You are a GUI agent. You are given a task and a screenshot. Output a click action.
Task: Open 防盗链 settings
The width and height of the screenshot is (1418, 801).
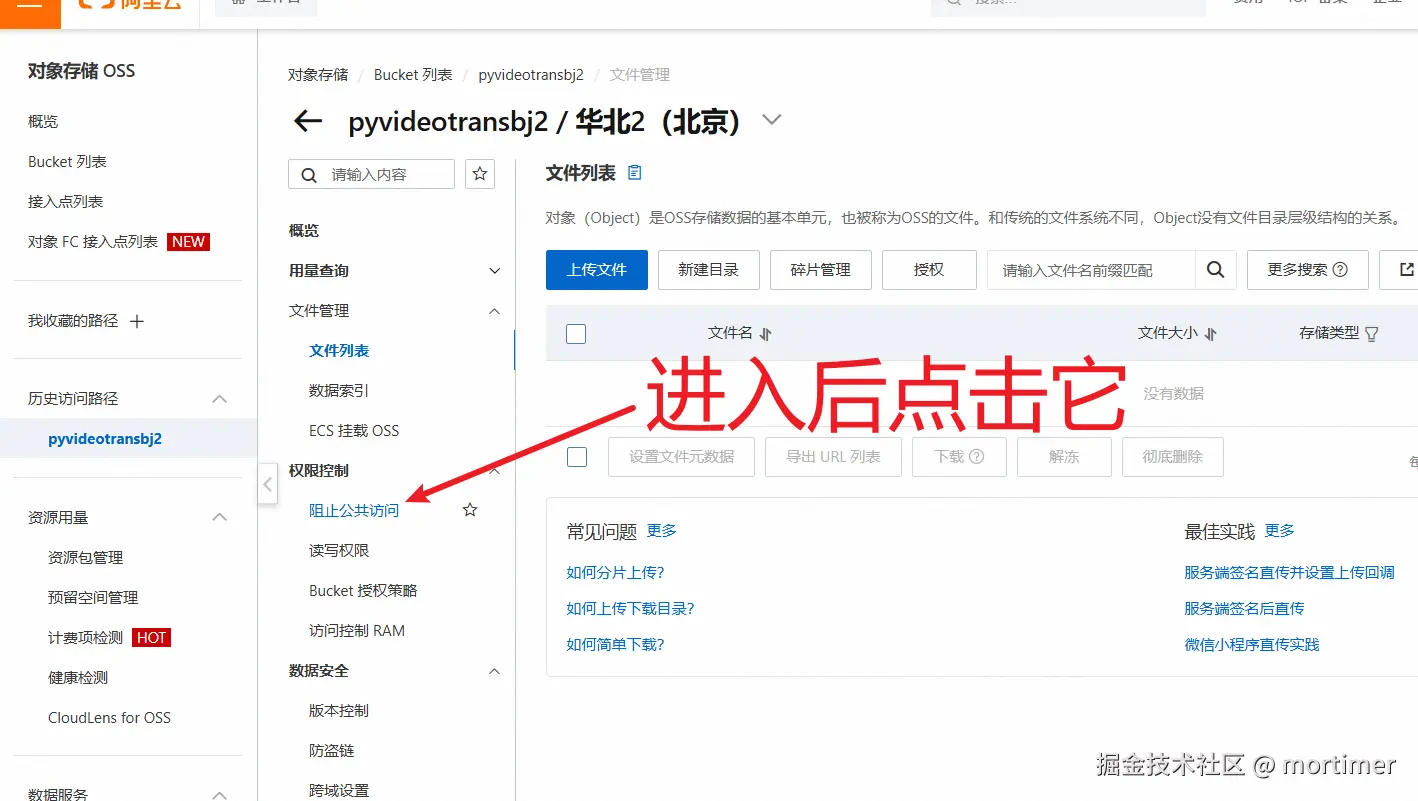332,750
